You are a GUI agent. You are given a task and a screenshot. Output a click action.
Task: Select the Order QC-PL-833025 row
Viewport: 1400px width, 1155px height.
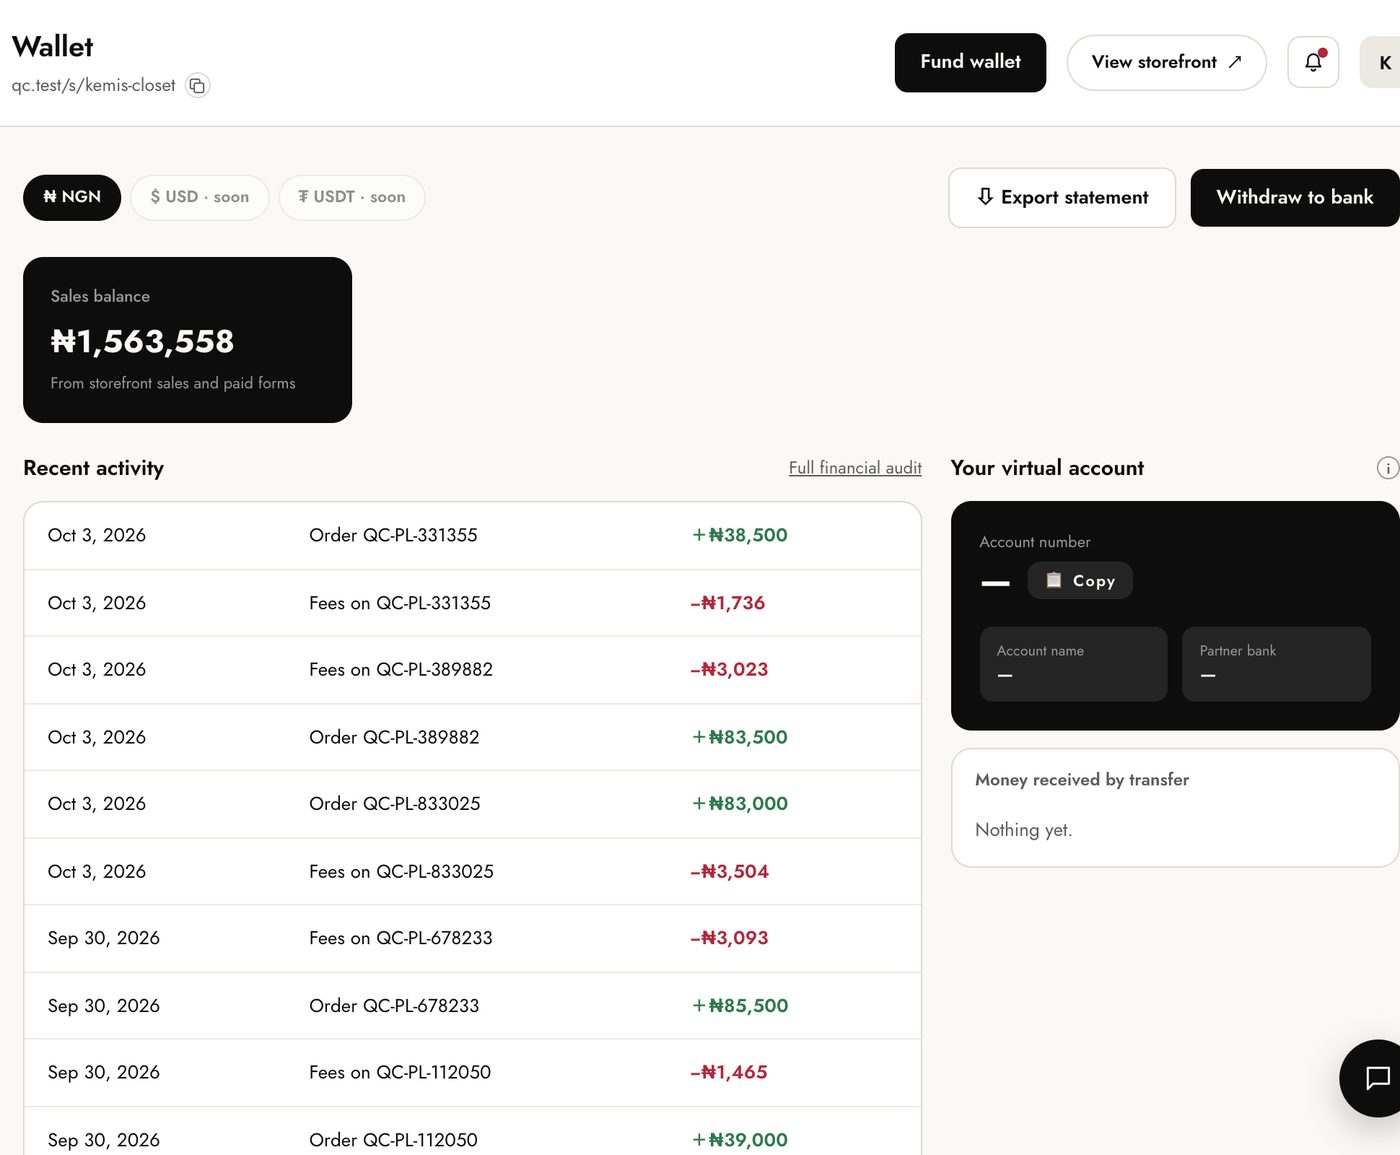pyautogui.click(x=472, y=804)
